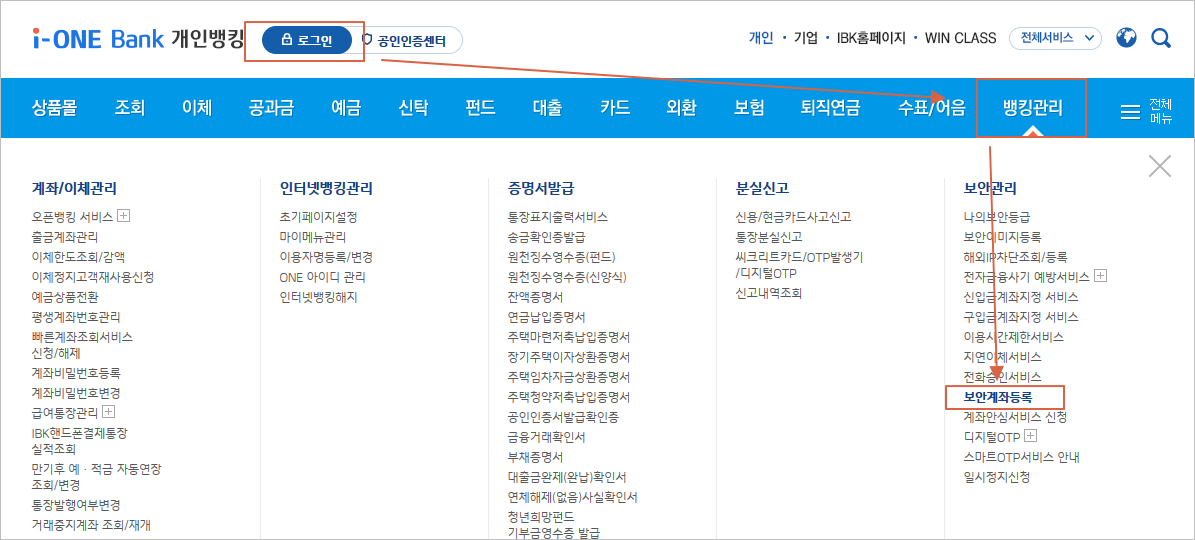The height and width of the screenshot is (540, 1195).
Task: Expand 디지털OTP plus icon
Action: click(1031, 436)
